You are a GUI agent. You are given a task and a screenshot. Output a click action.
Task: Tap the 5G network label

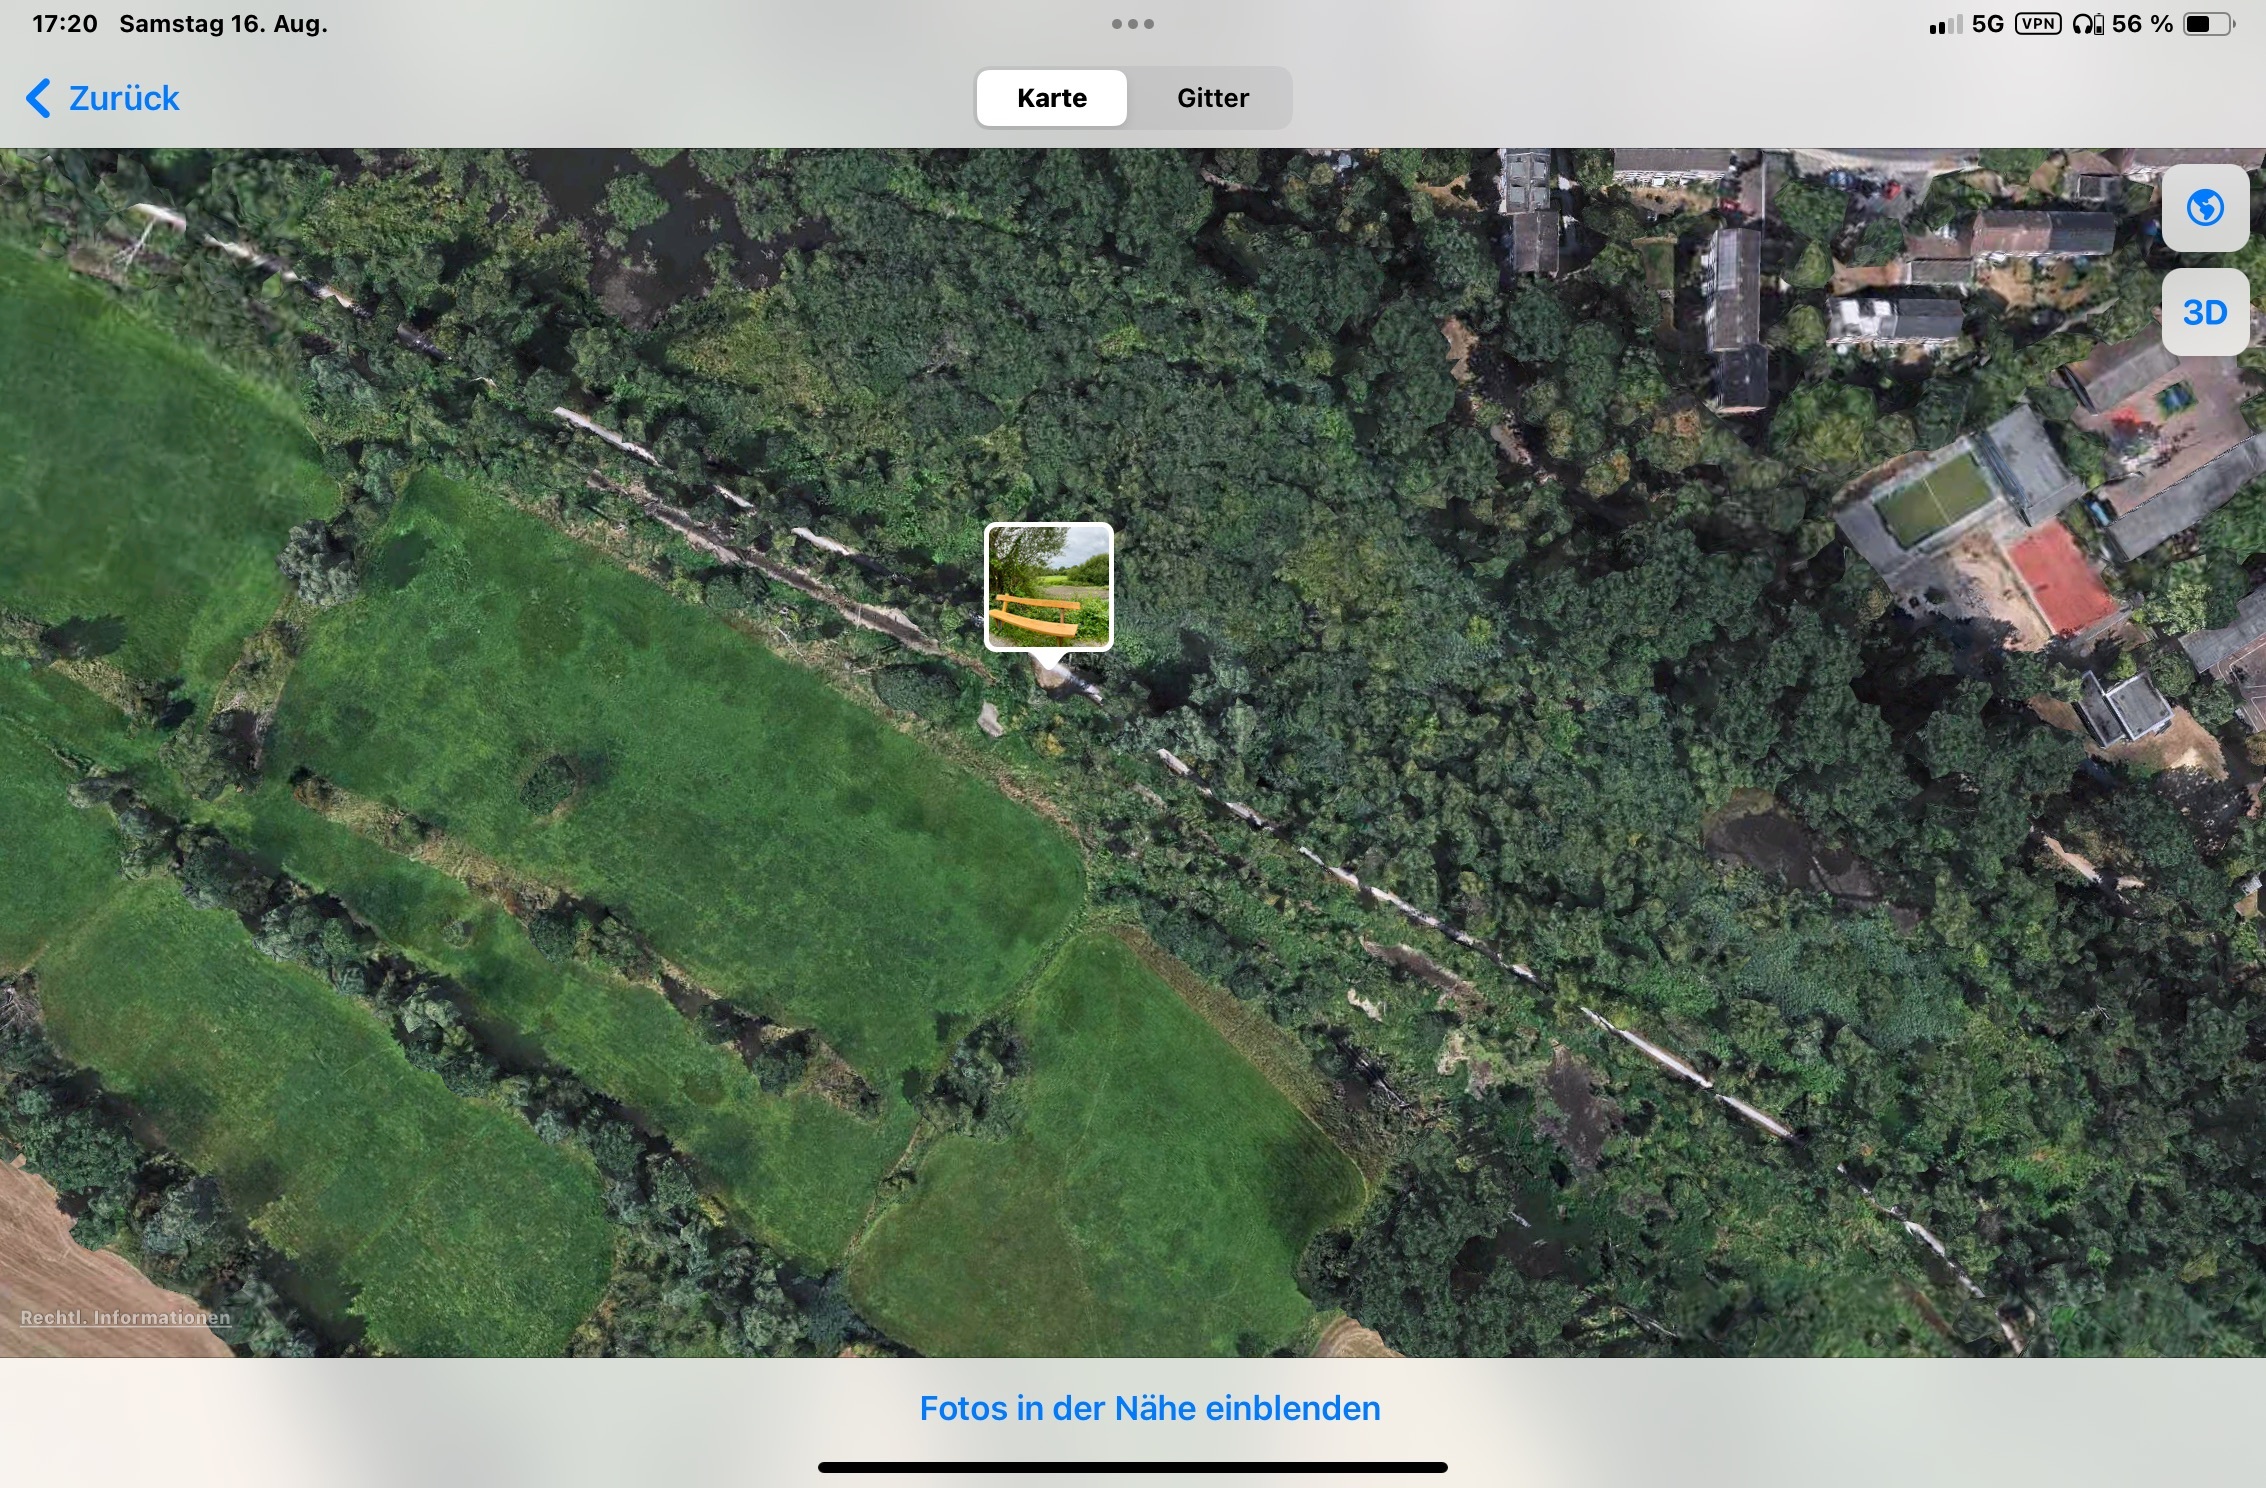click(x=1987, y=24)
